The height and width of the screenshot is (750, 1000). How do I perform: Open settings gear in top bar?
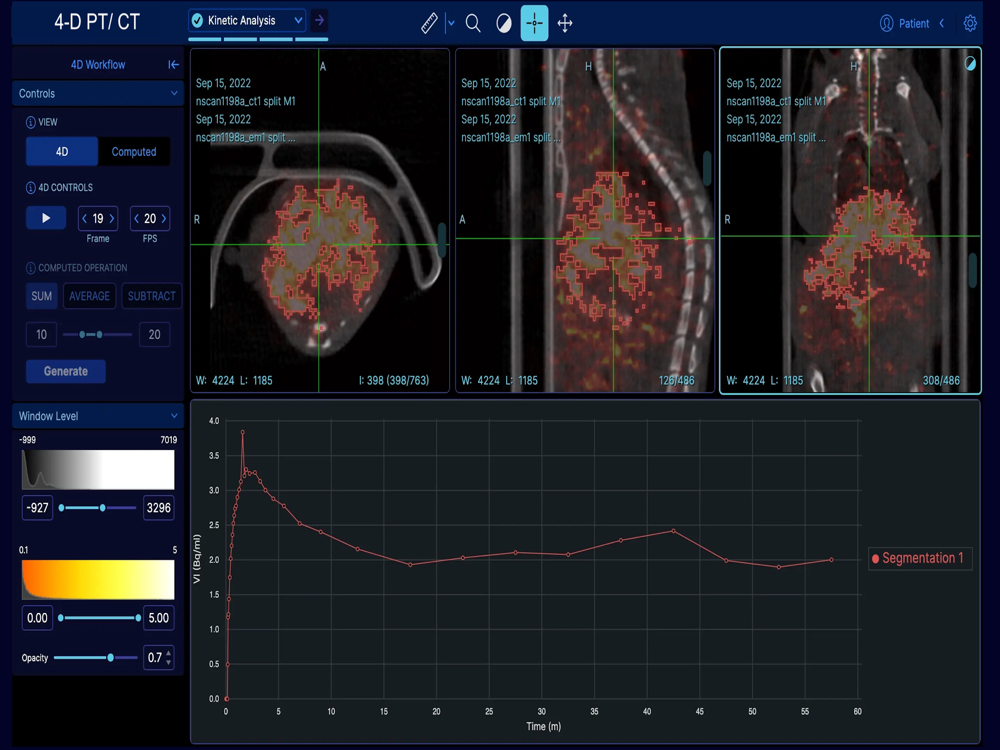point(970,23)
